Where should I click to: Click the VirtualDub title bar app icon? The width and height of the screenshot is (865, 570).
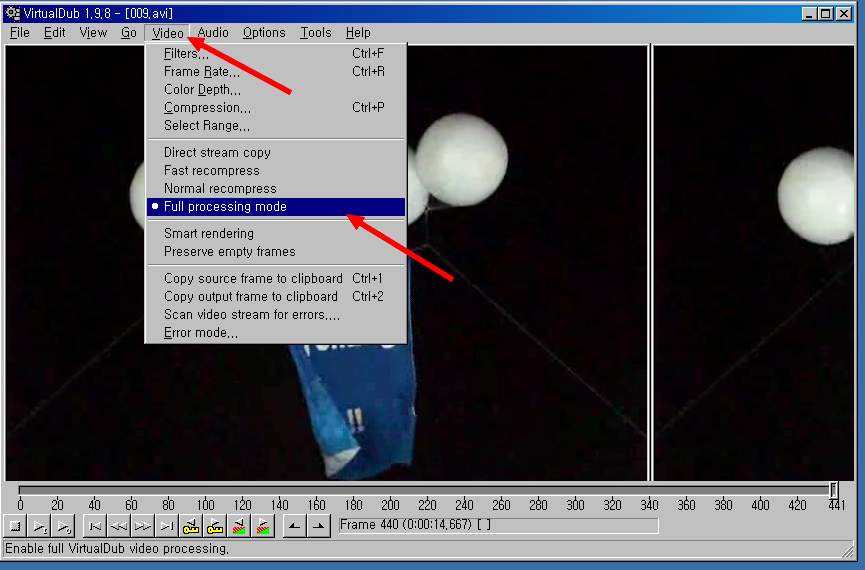pyautogui.click(x=12, y=13)
